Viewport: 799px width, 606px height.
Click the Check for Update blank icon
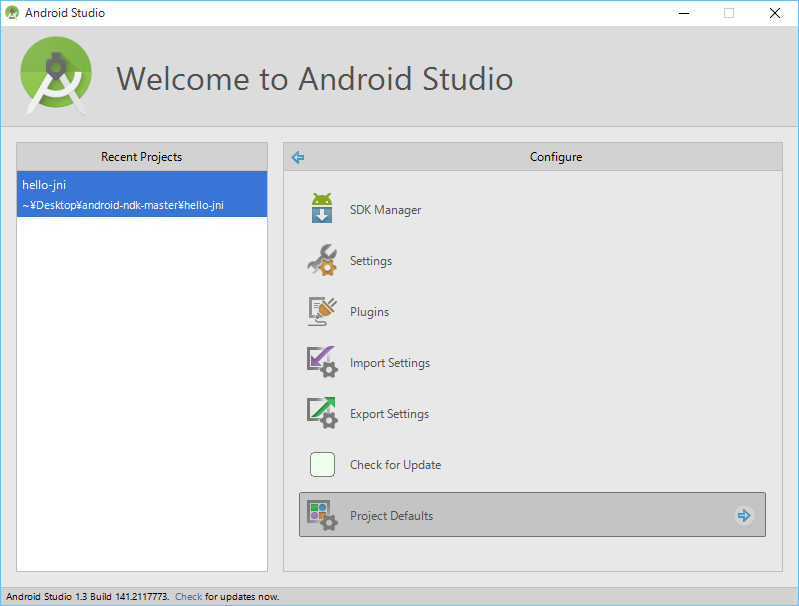click(x=322, y=465)
